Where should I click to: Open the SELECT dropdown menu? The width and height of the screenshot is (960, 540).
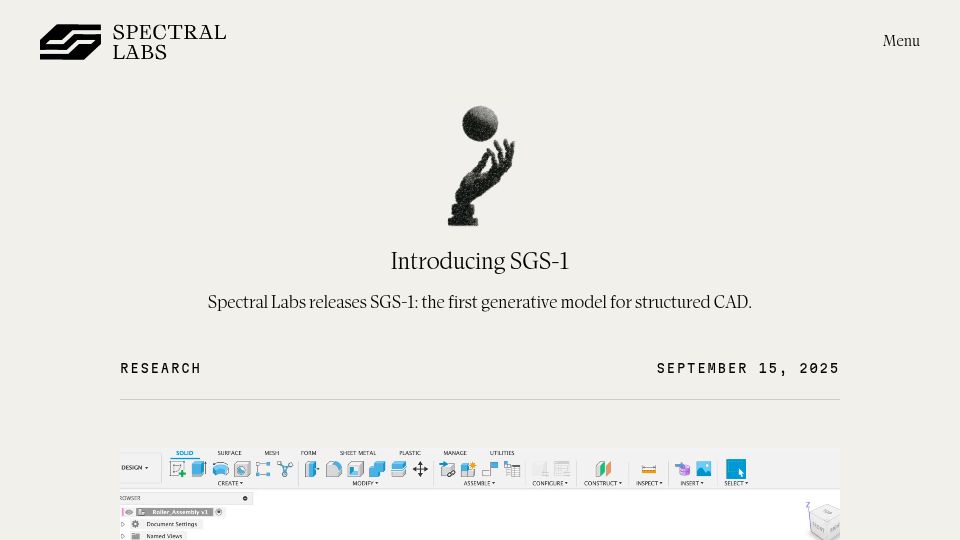tap(736, 484)
